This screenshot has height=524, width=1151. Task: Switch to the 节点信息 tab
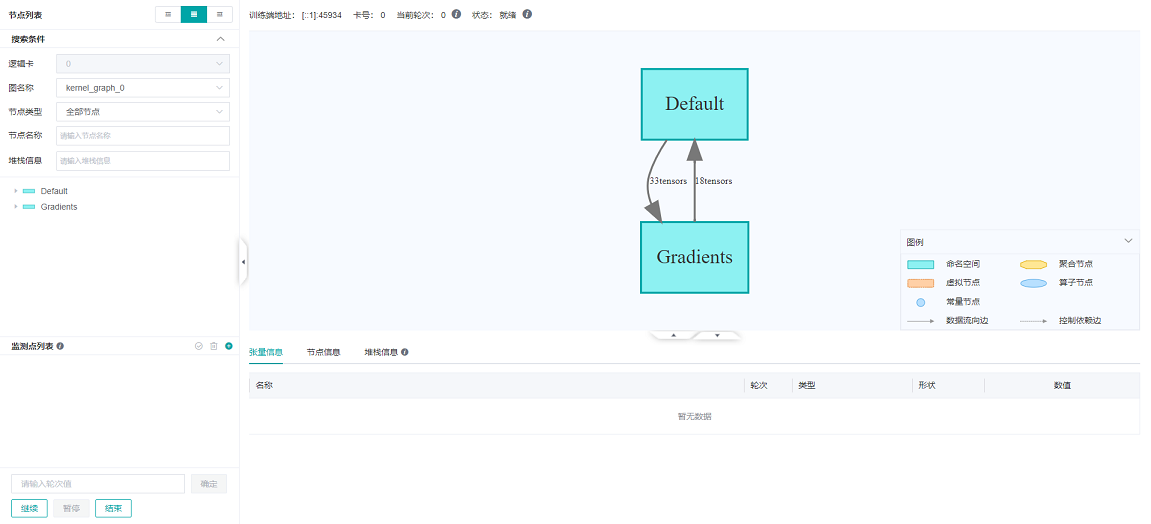click(323, 352)
